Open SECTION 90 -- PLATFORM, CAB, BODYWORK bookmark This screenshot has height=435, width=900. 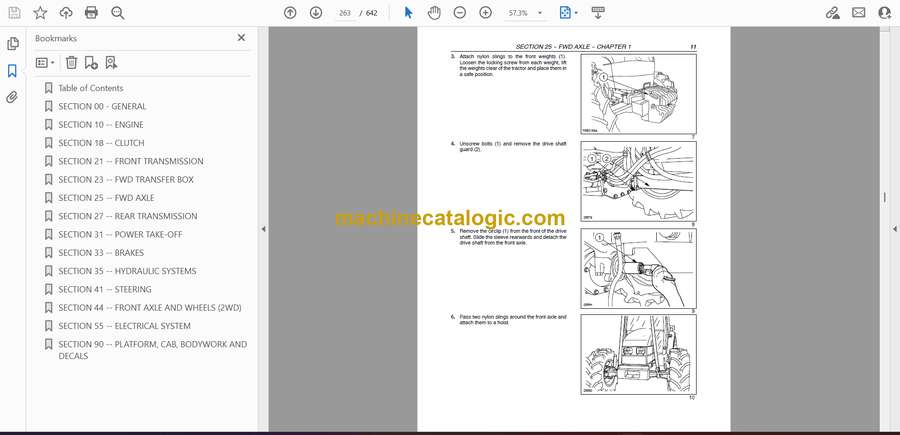tap(153, 350)
